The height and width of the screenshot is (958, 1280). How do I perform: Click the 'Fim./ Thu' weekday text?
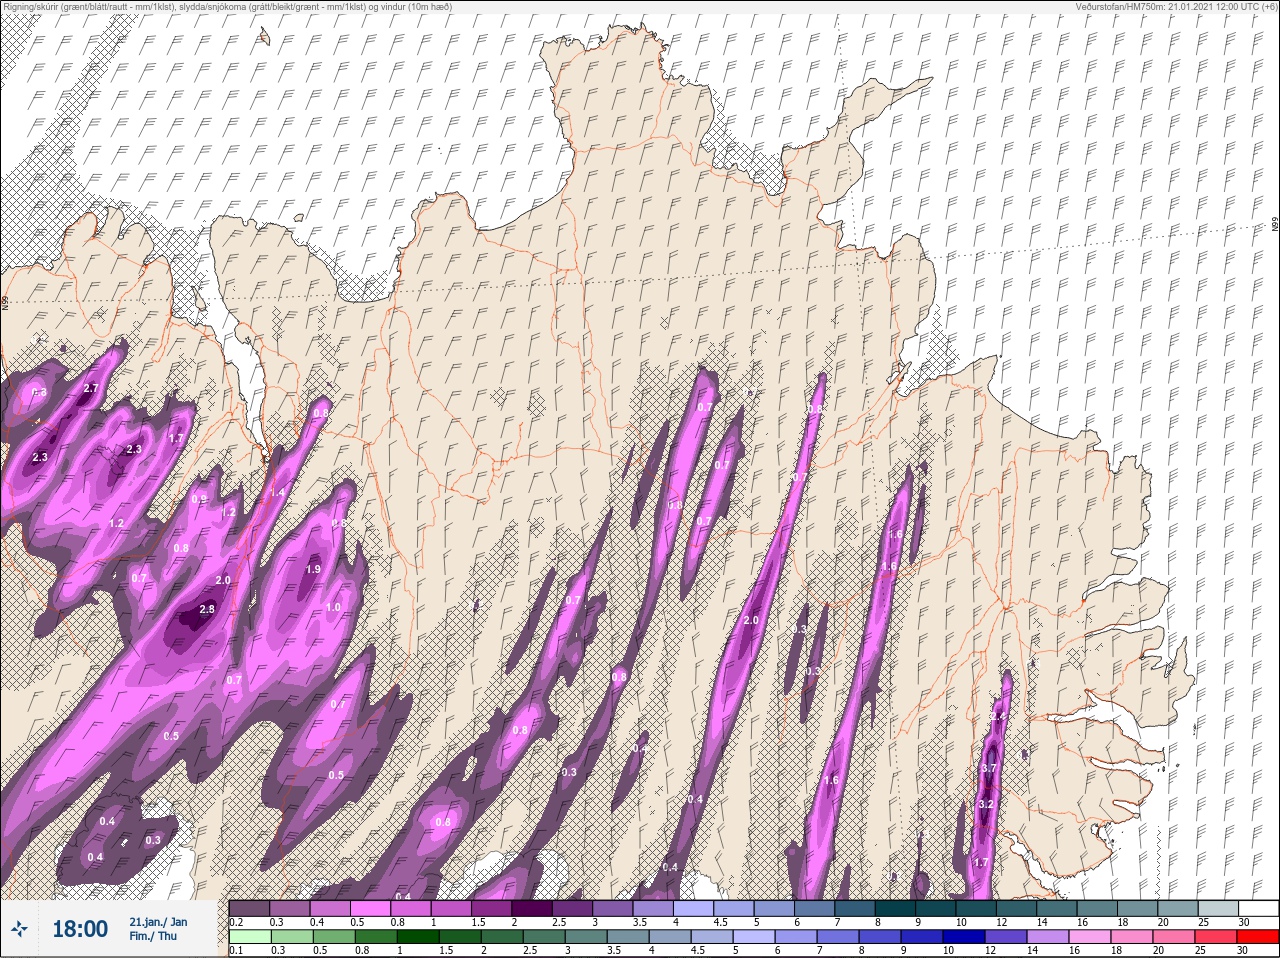152,936
